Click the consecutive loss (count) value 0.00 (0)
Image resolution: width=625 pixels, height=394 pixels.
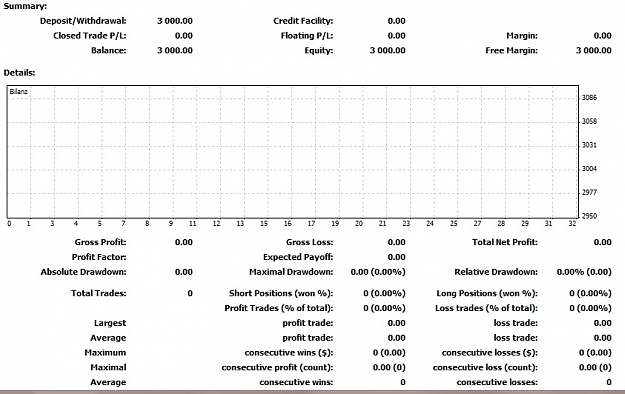pyautogui.click(x=595, y=368)
